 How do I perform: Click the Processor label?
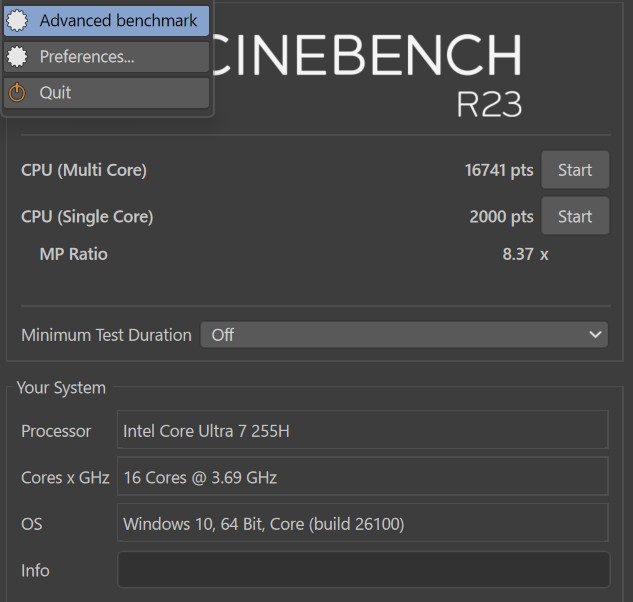(56, 431)
